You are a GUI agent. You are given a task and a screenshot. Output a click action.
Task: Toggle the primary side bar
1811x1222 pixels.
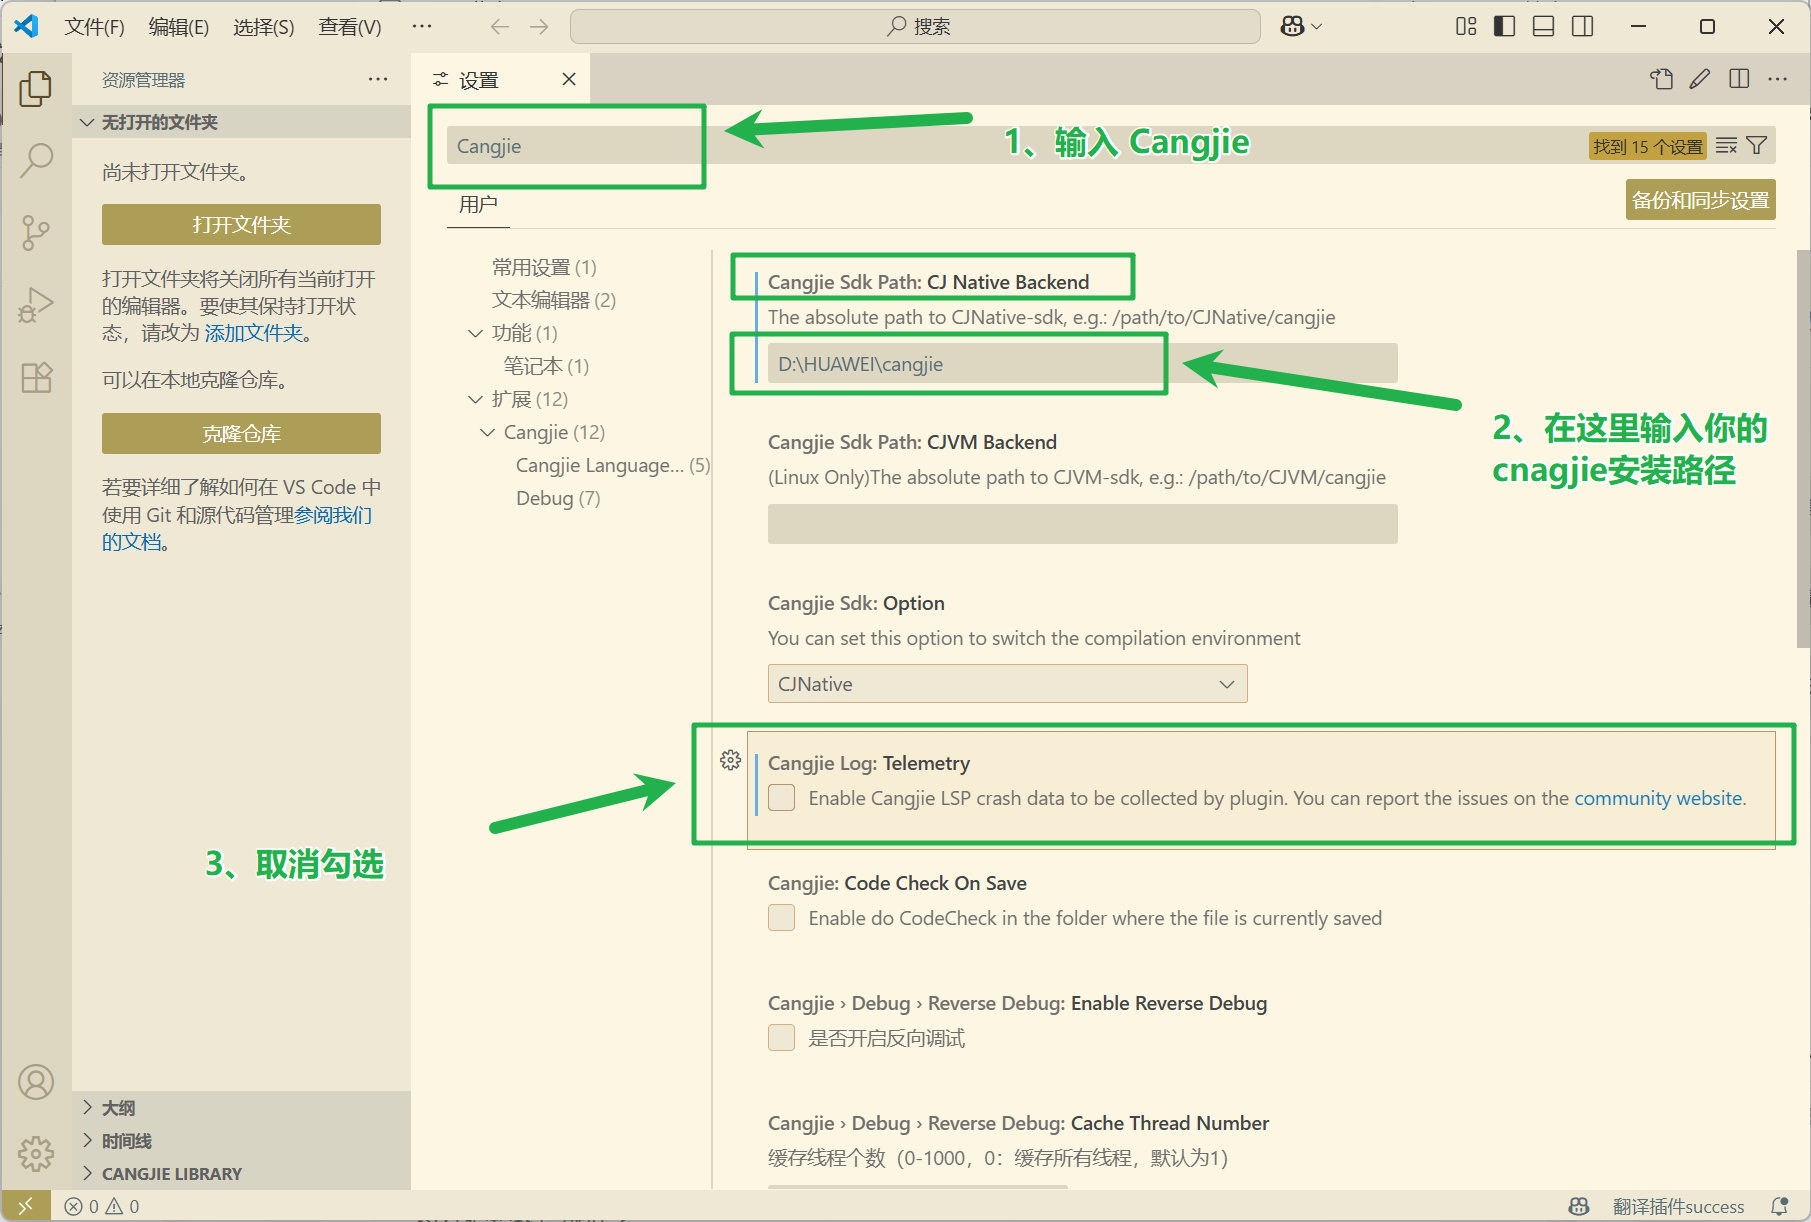coord(1504,26)
